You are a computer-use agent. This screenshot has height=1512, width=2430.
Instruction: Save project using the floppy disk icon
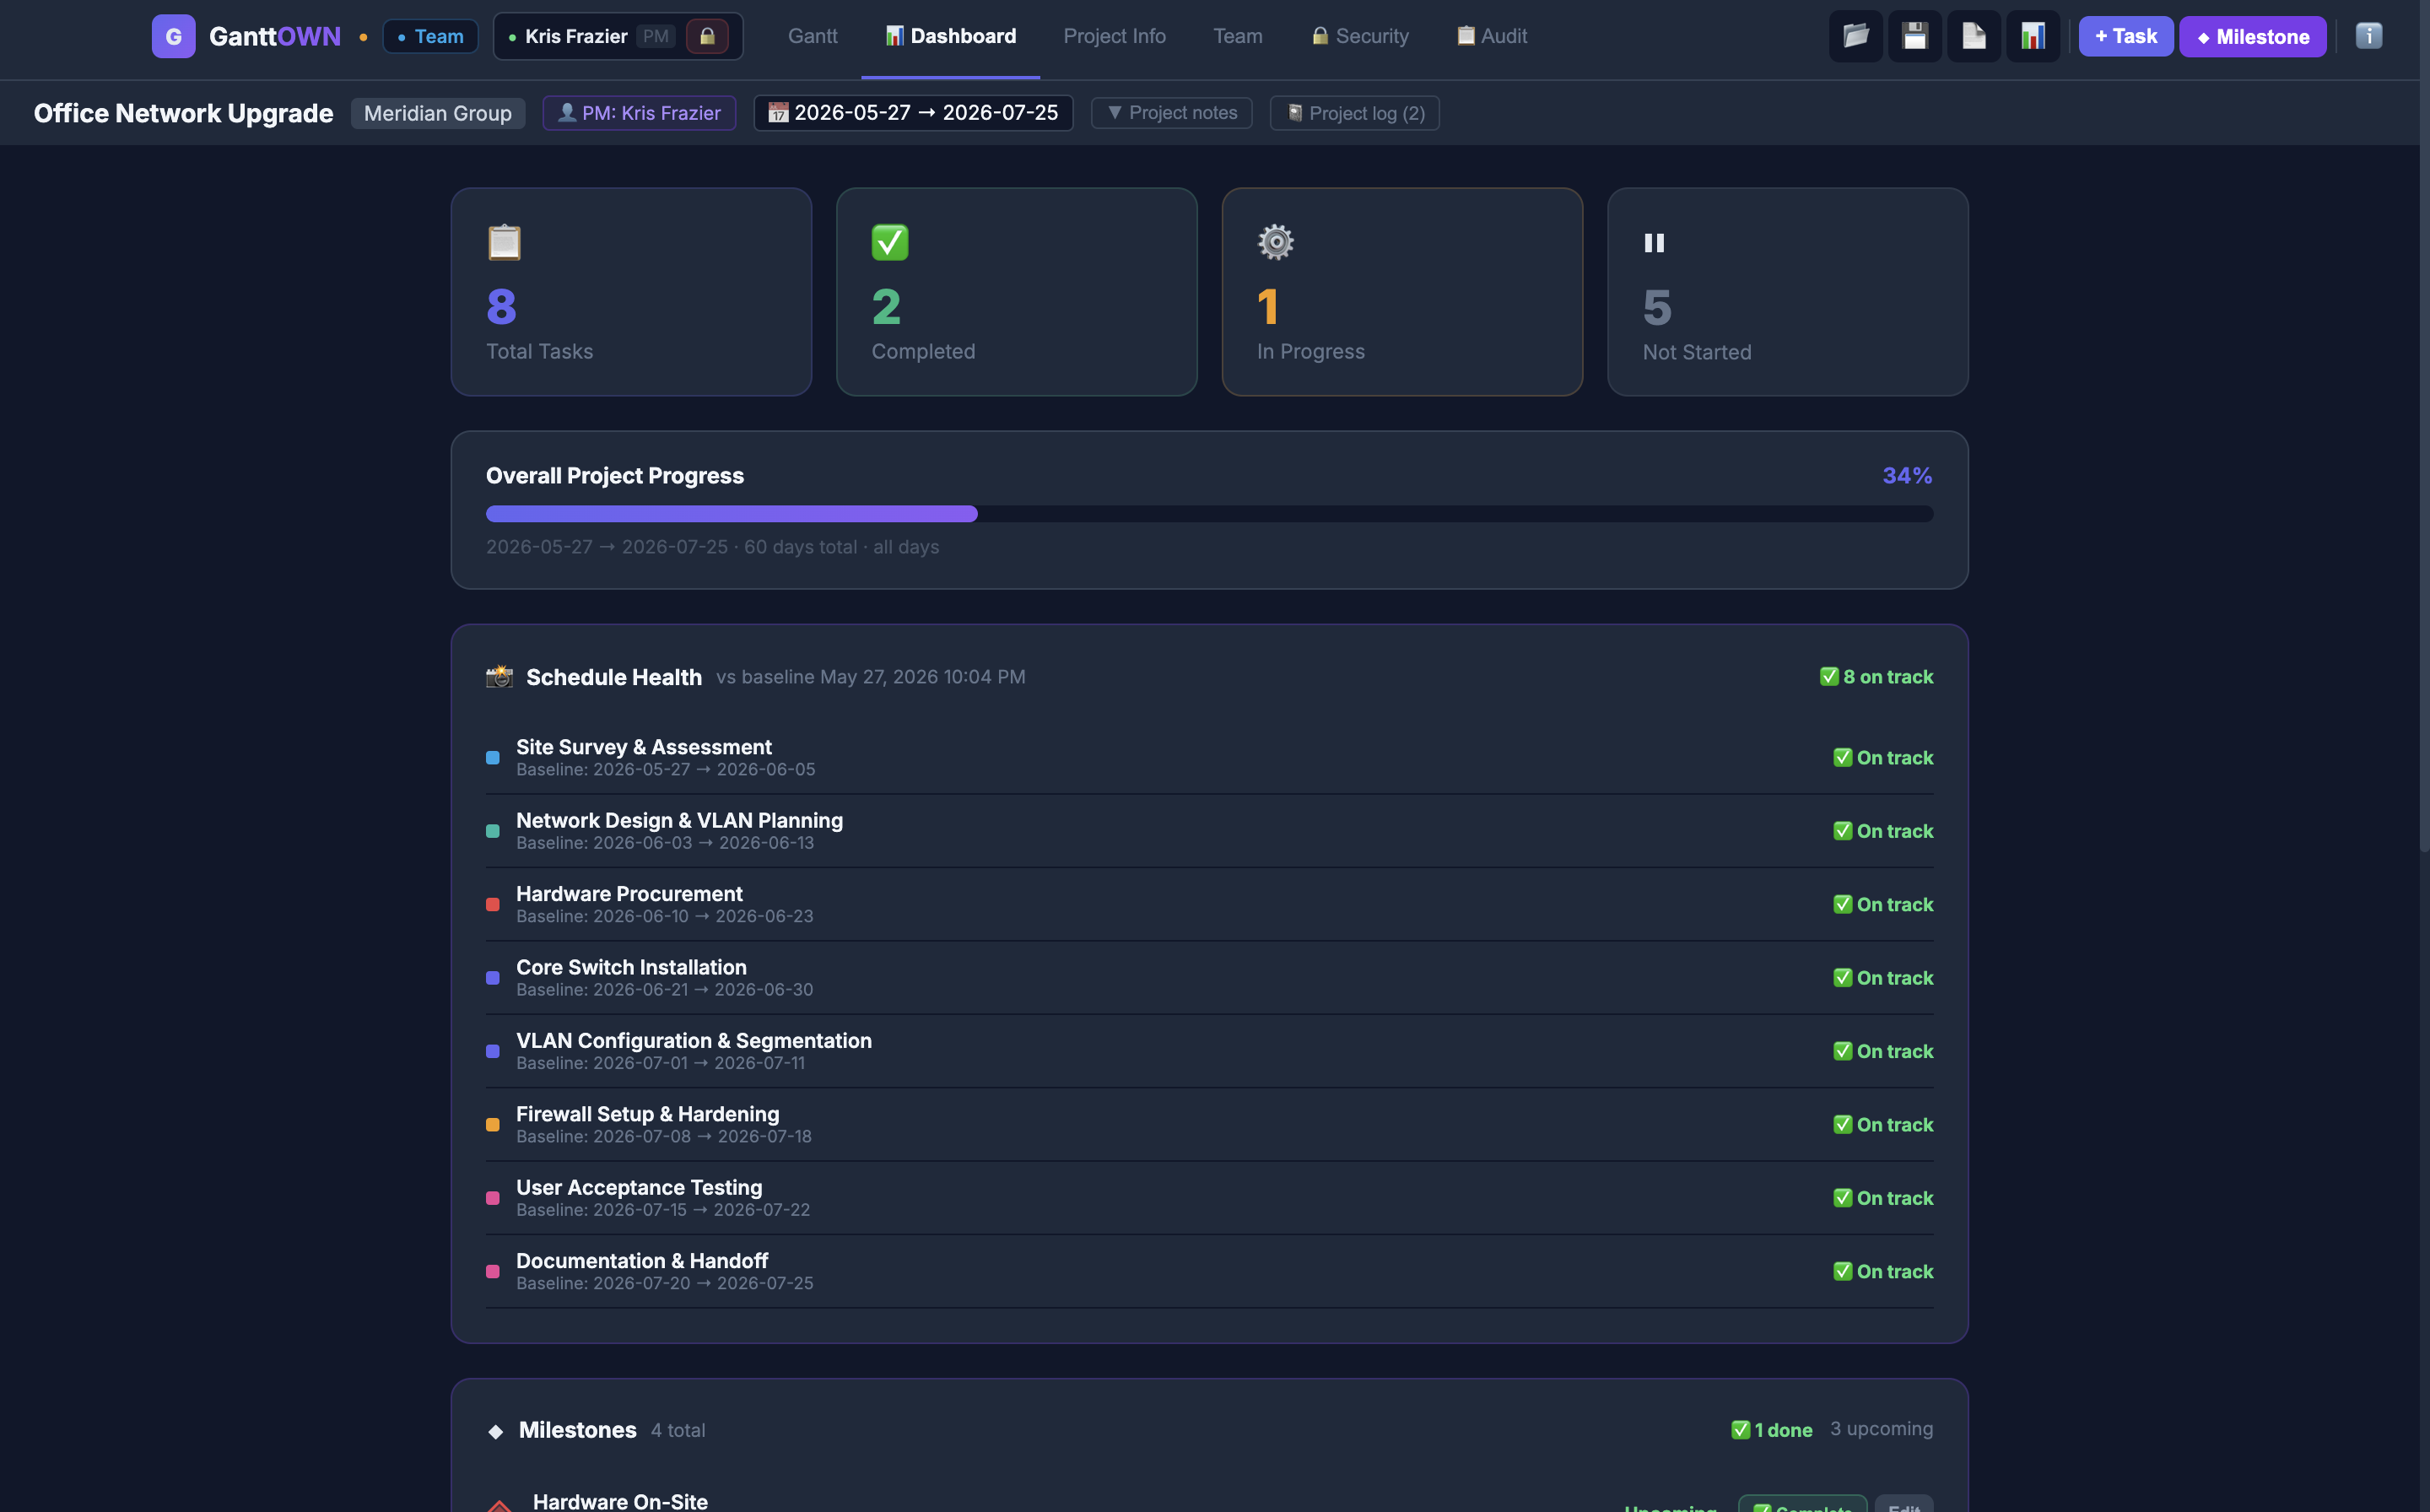pyautogui.click(x=1914, y=36)
